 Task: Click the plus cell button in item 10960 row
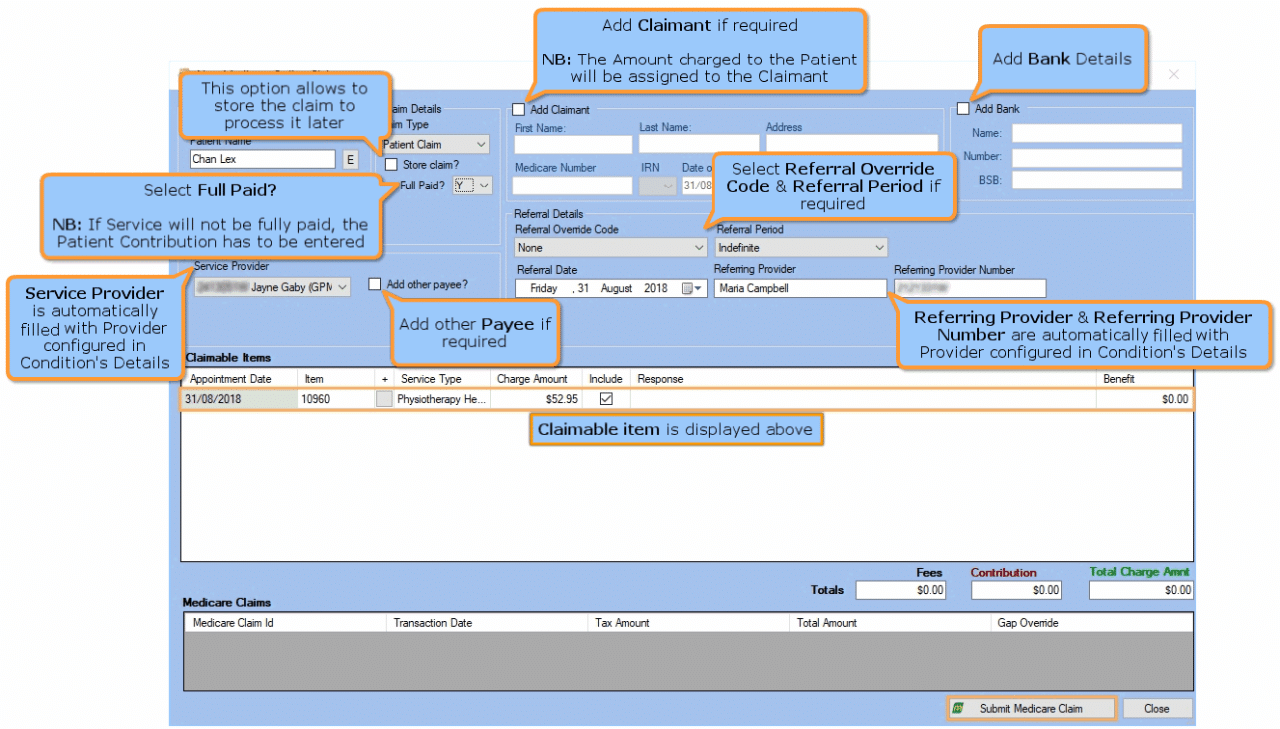(x=384, y=398)
